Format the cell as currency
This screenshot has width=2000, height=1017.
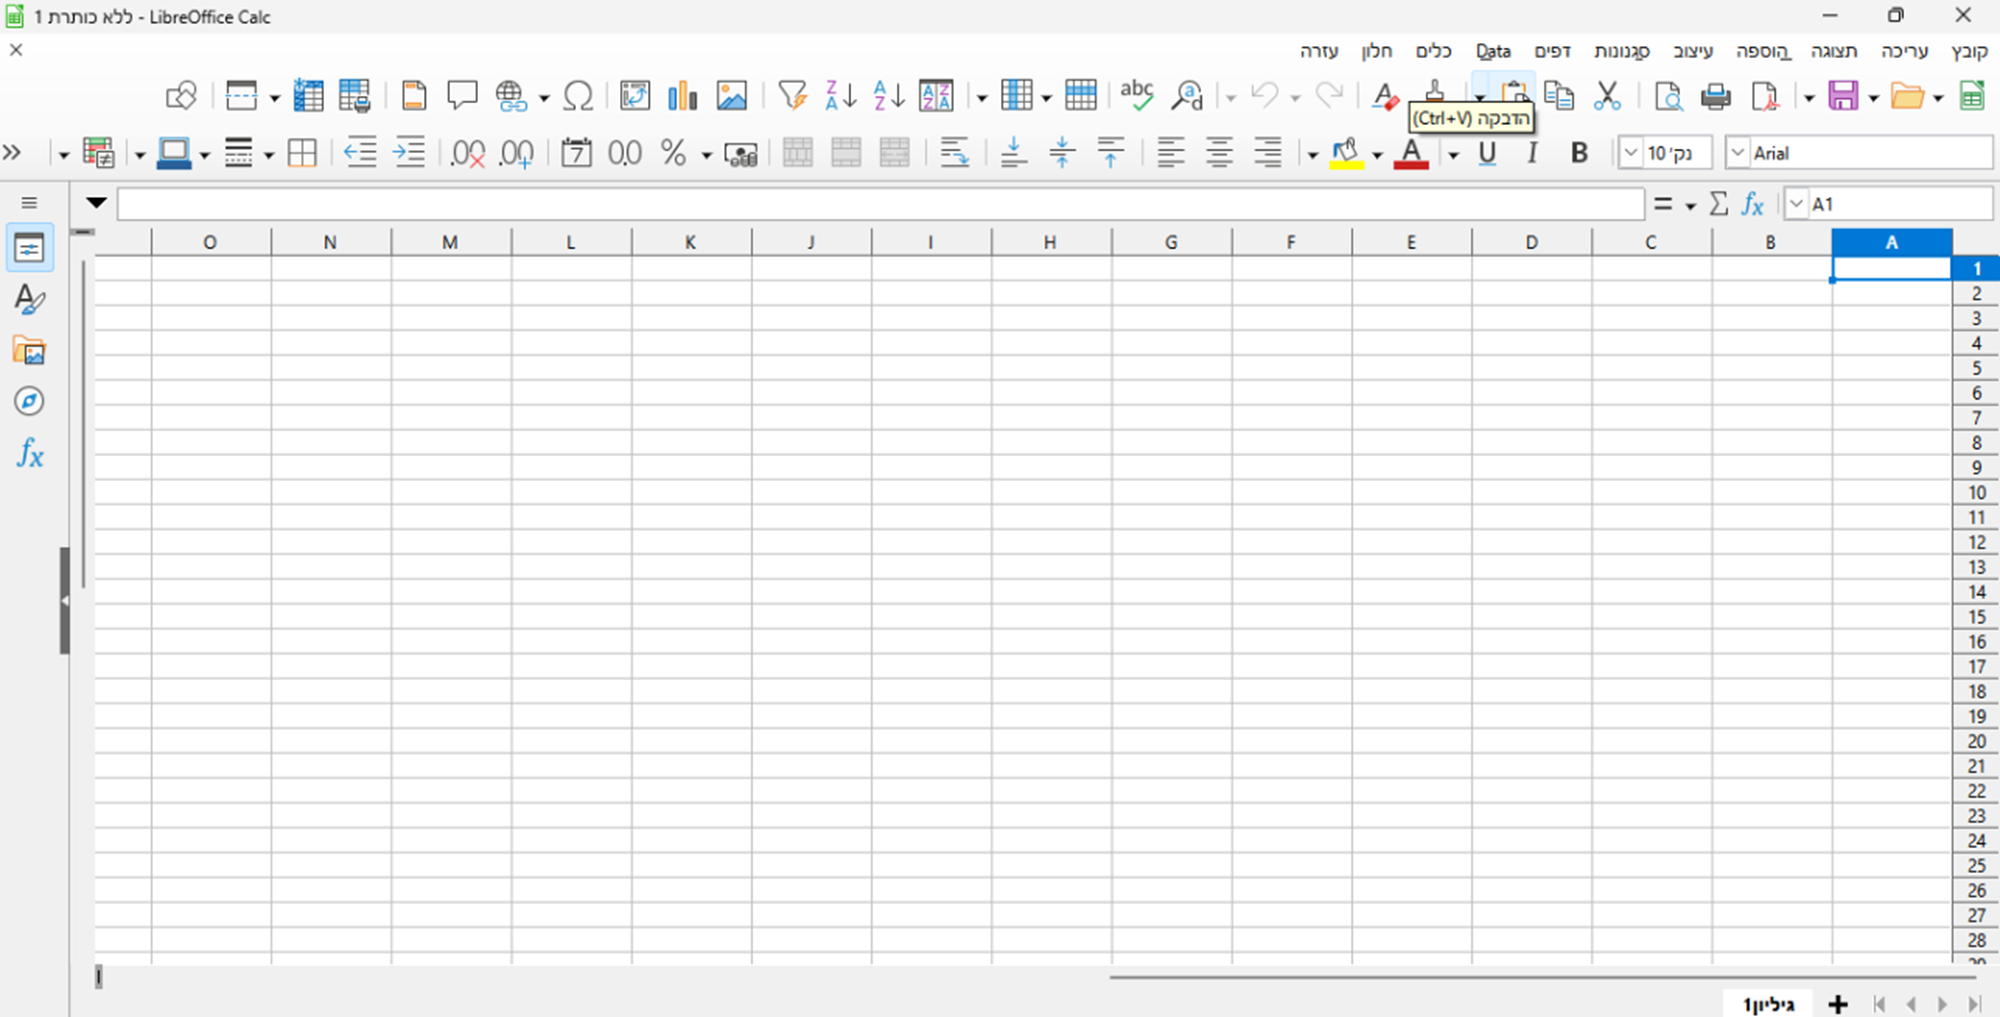(740, 154)
